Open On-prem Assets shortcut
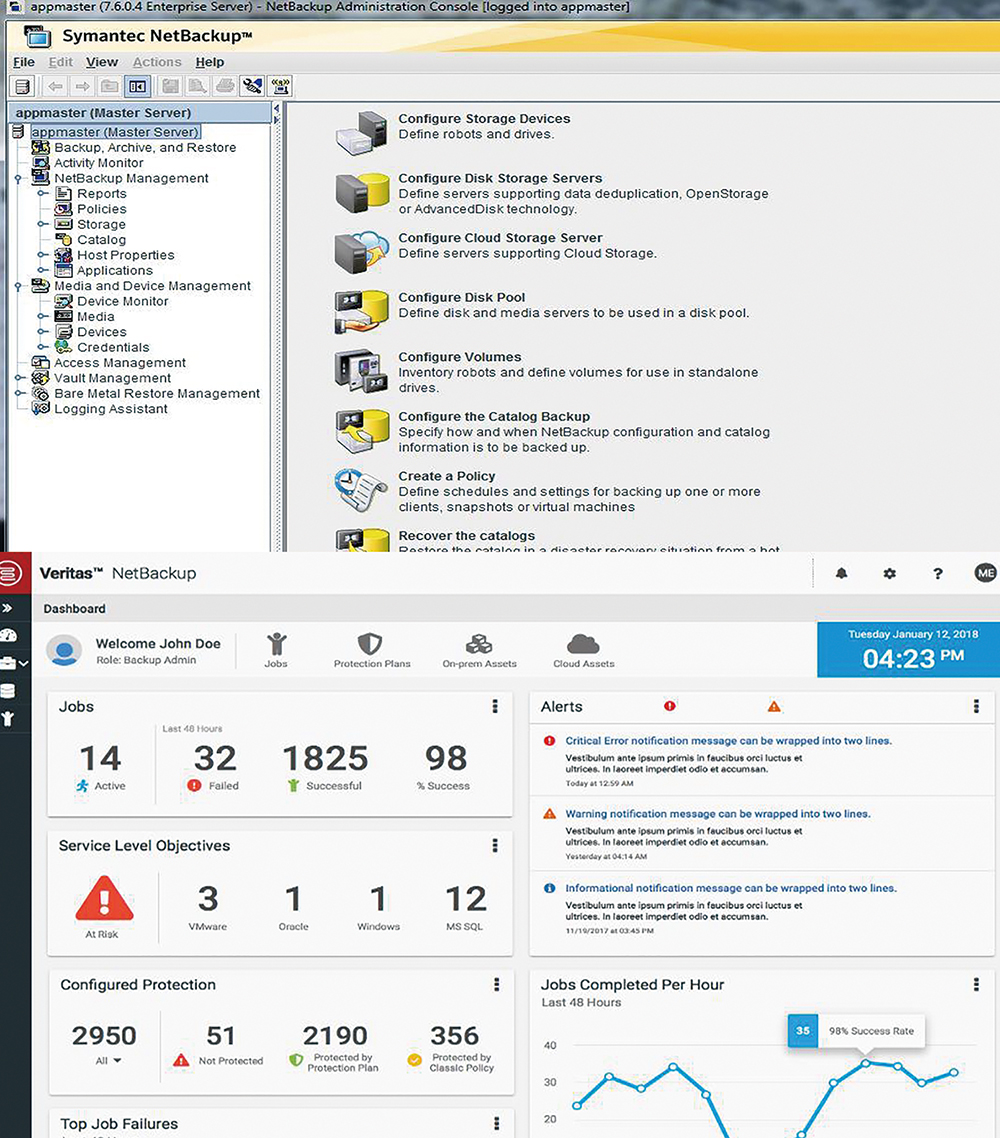The image size is (1000, 1138). coord(480,650)
